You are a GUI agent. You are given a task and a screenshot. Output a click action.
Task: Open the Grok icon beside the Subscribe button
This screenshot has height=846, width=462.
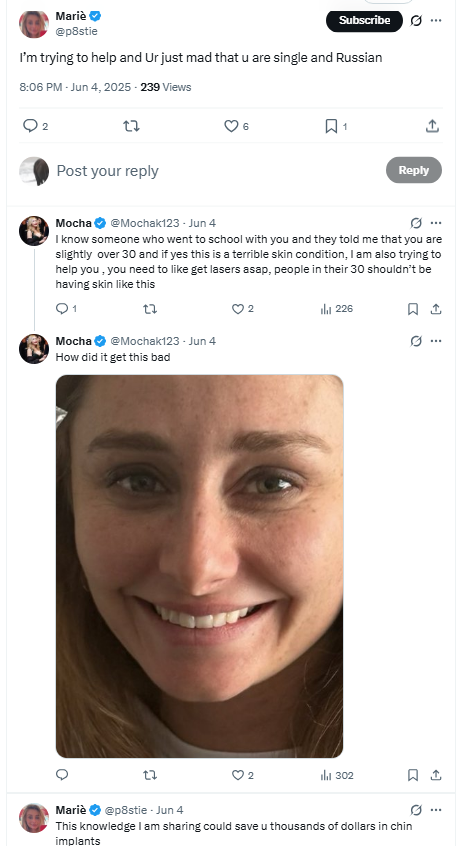[416, 21]
